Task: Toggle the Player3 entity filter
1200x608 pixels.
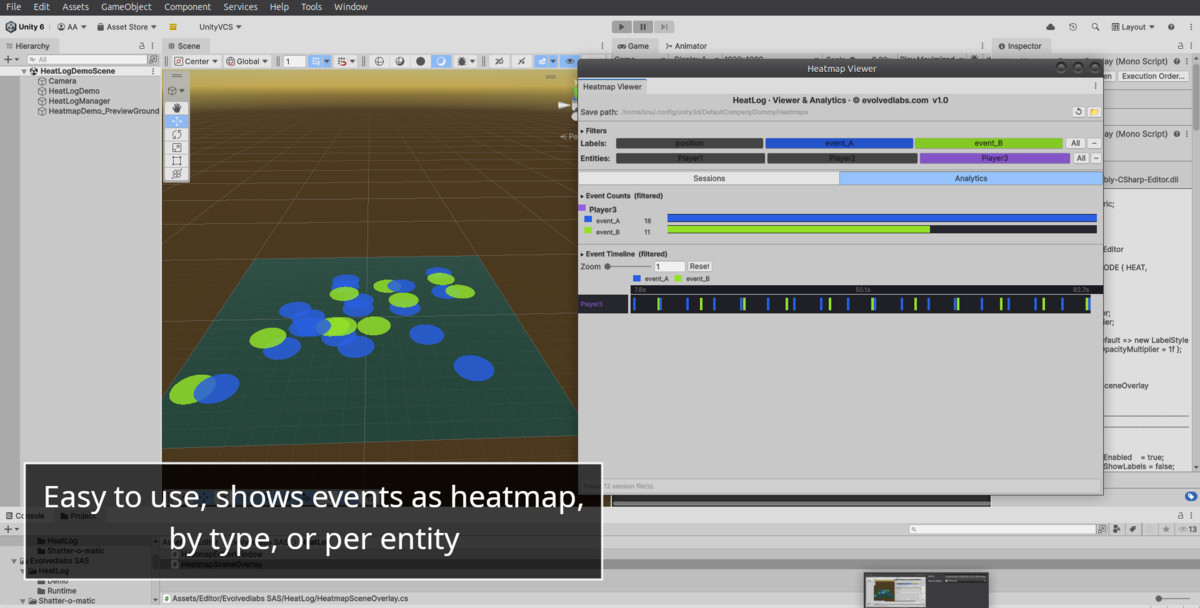Action: pyautogui.click(x=995, y=158)
